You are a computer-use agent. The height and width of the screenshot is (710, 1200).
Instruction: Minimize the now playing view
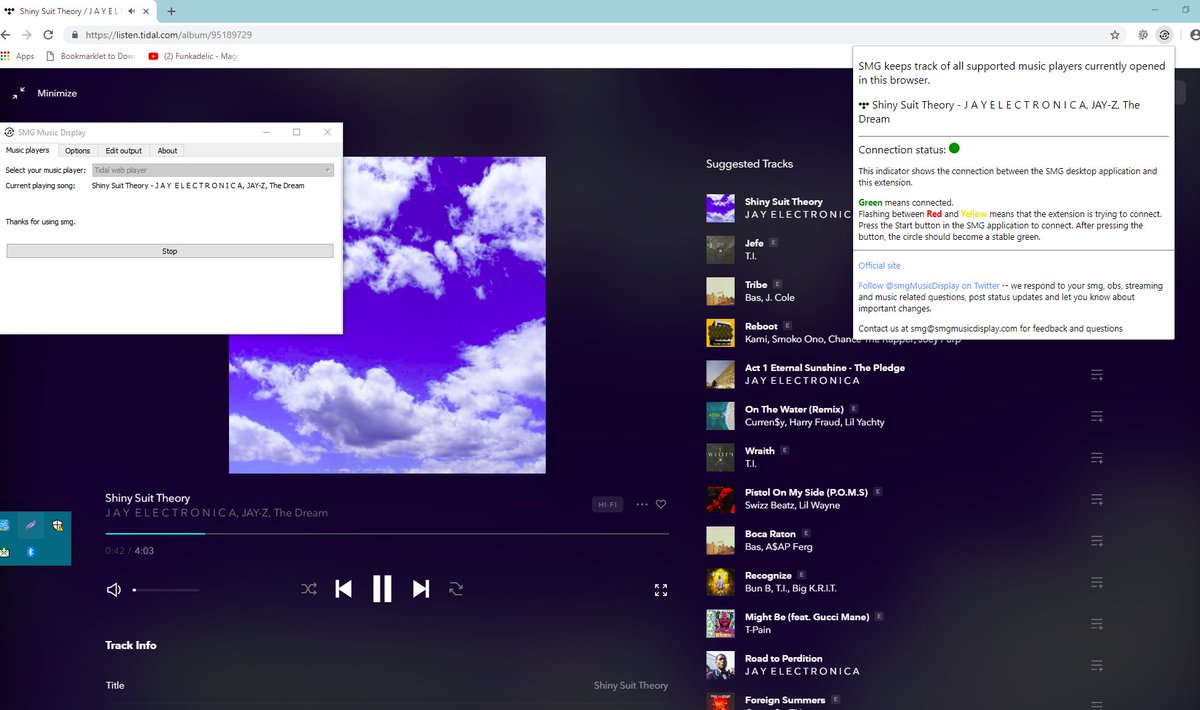coord(57,93)
